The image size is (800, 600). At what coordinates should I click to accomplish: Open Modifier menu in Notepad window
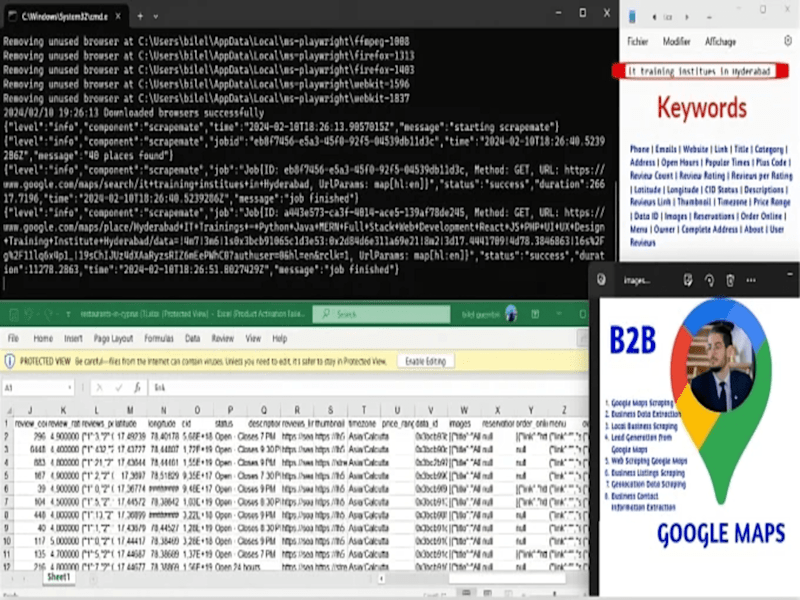coord(676,42)
